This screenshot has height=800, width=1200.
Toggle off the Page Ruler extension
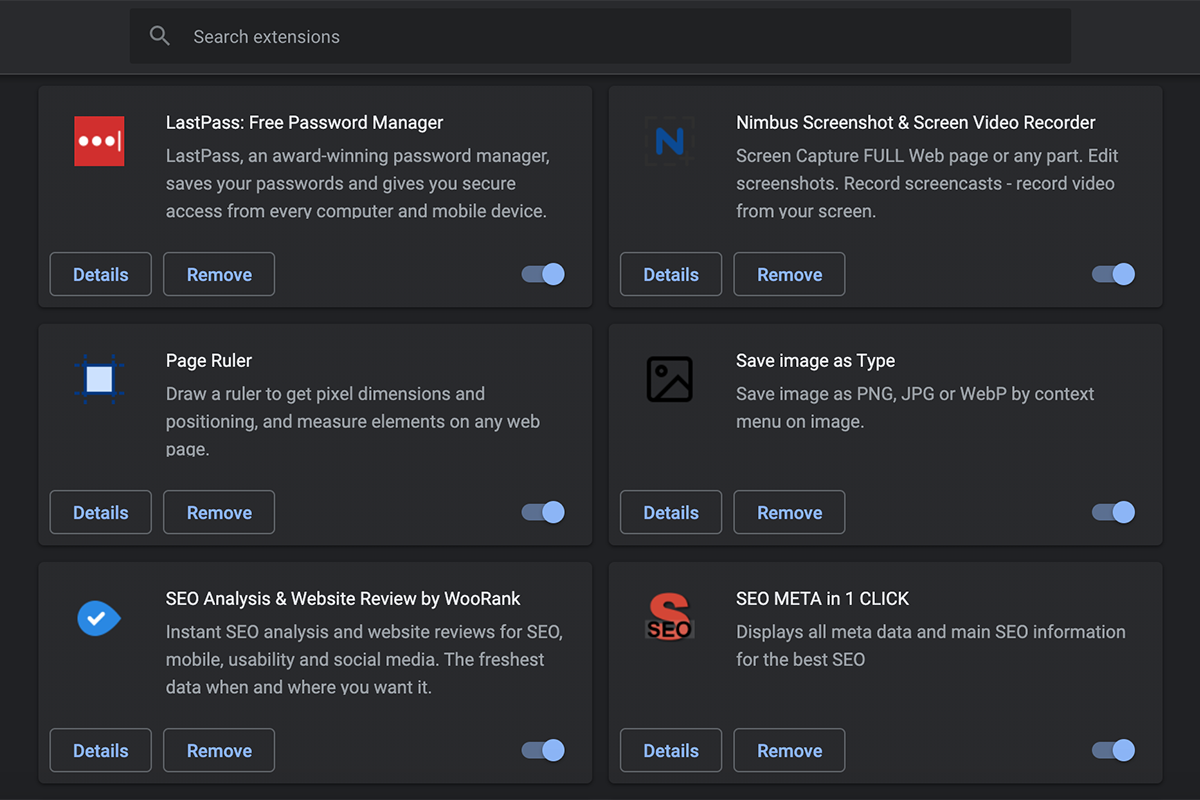click(x=544, y=512)
